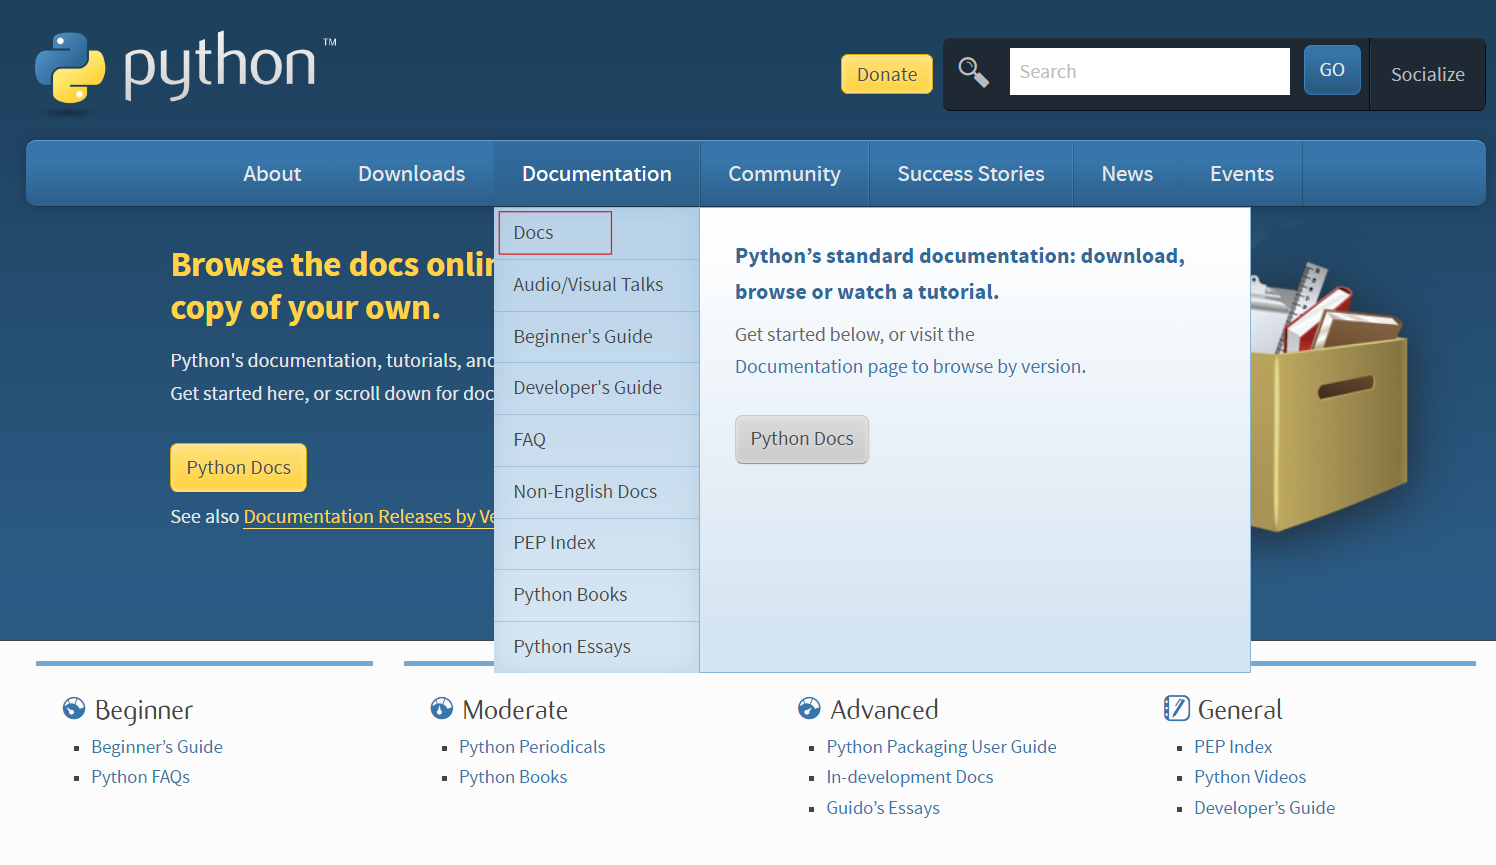Click the Donate button
Image resolution: width=1496 pixels, height=865 pixels.
pyautogui.click(x=886, y=74)
